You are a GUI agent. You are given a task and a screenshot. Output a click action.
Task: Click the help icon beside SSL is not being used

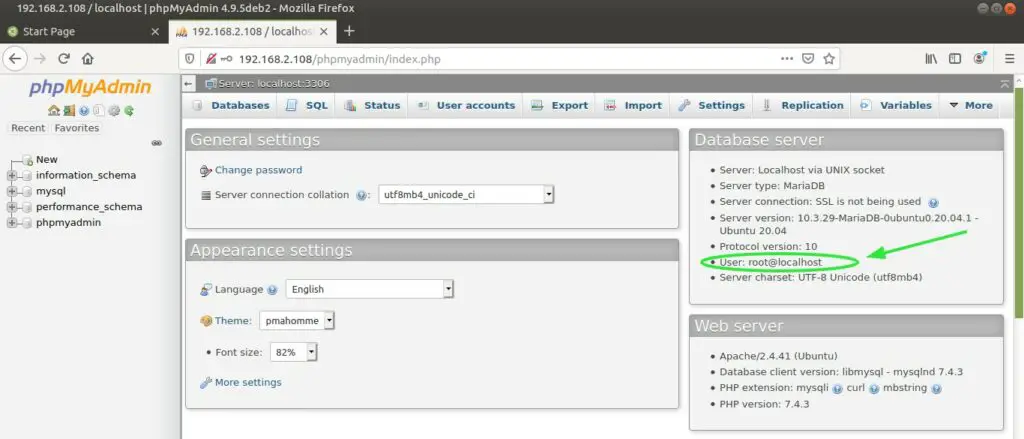tap(932, 202)
